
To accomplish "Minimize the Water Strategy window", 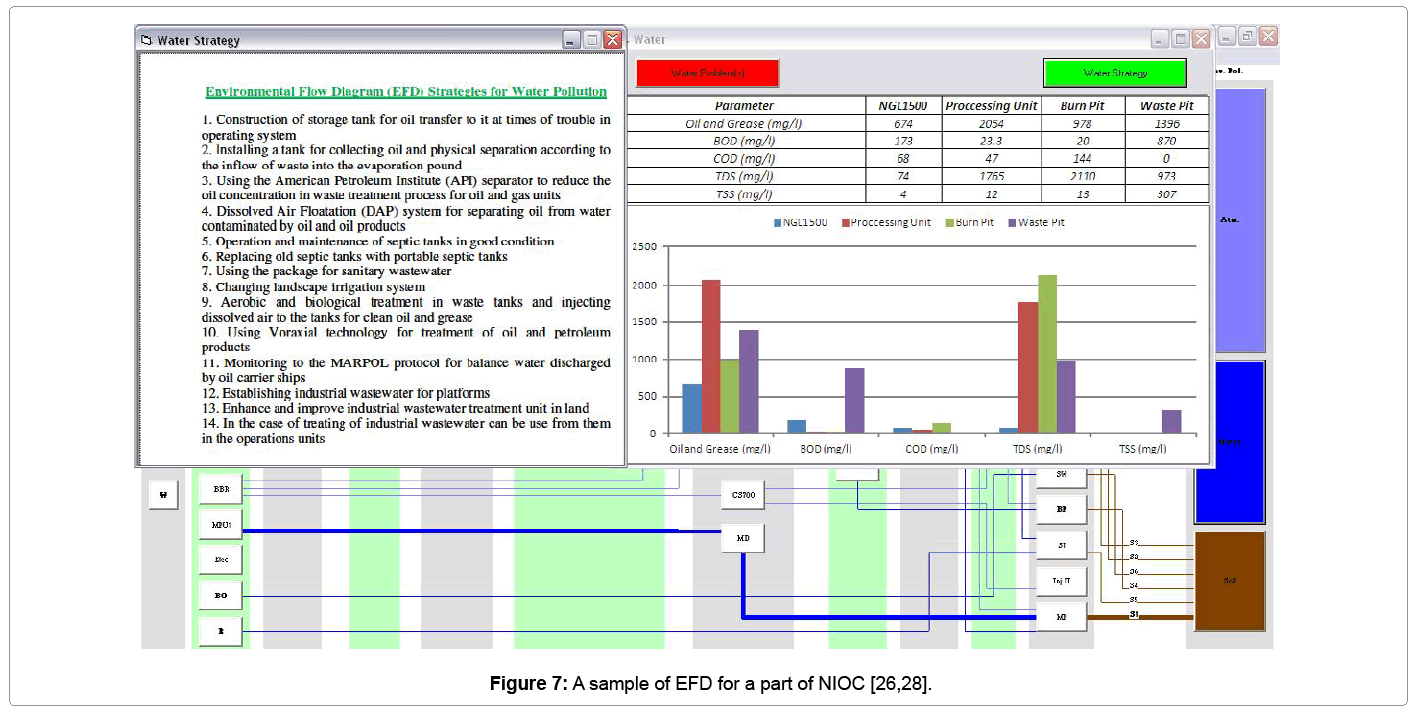I will (571, 40).
